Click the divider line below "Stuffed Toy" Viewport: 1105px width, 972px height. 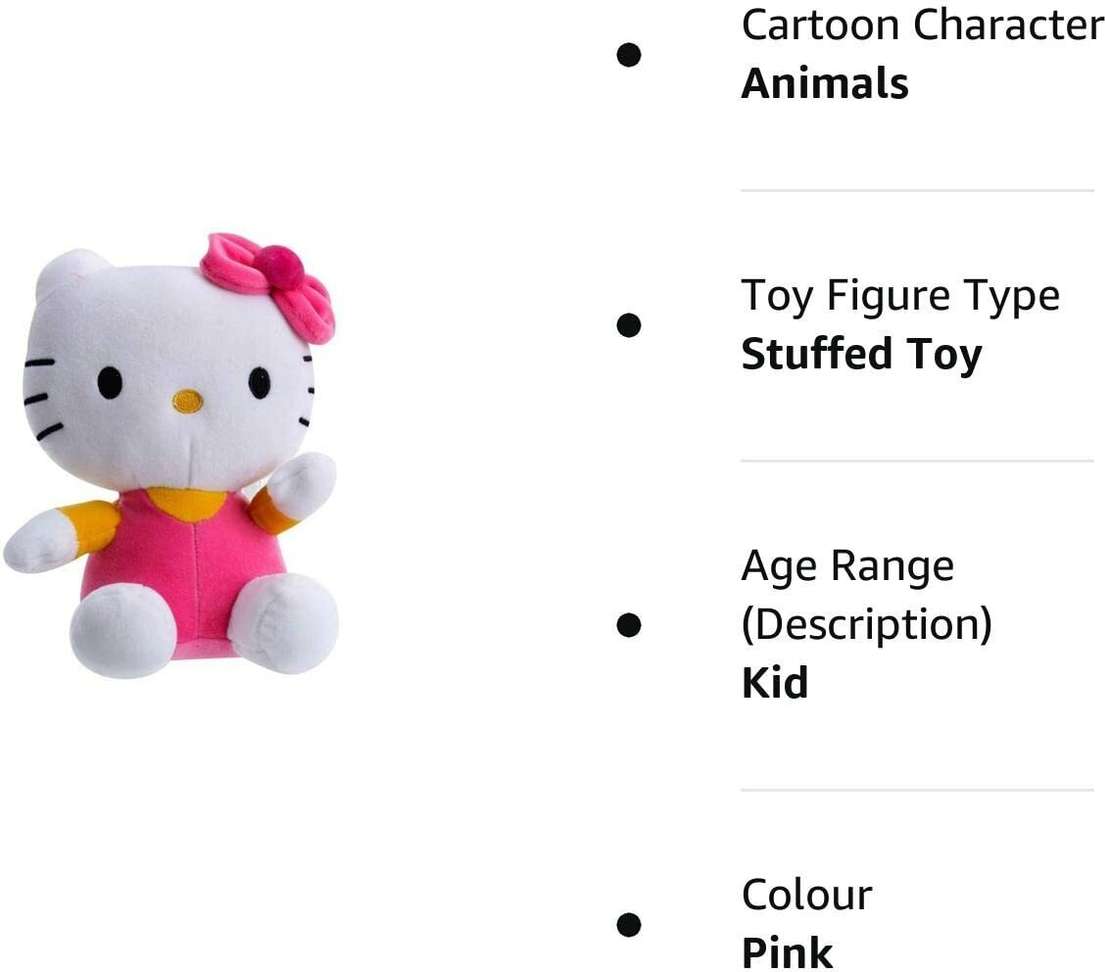[917, 461]
